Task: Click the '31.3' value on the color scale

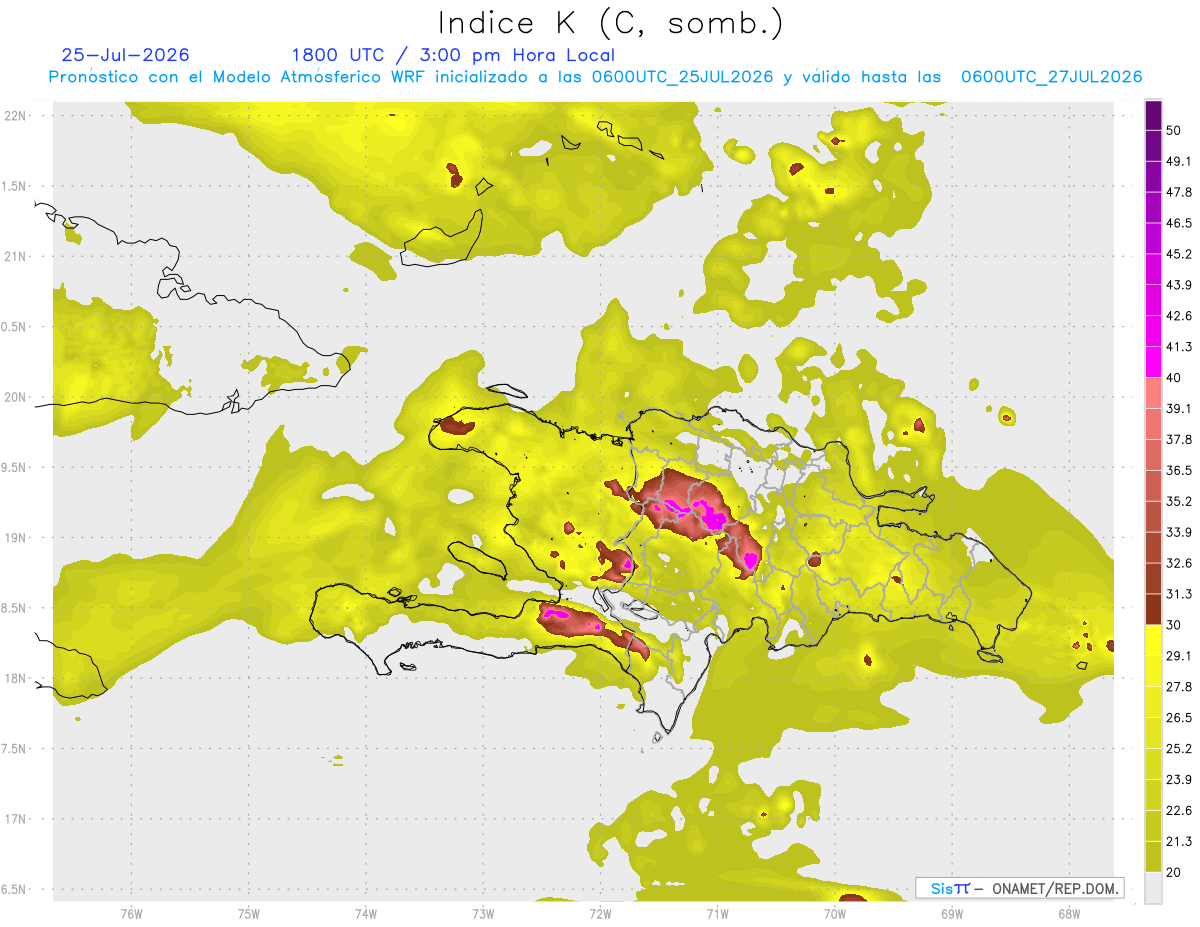Action: coord(1180,594)
